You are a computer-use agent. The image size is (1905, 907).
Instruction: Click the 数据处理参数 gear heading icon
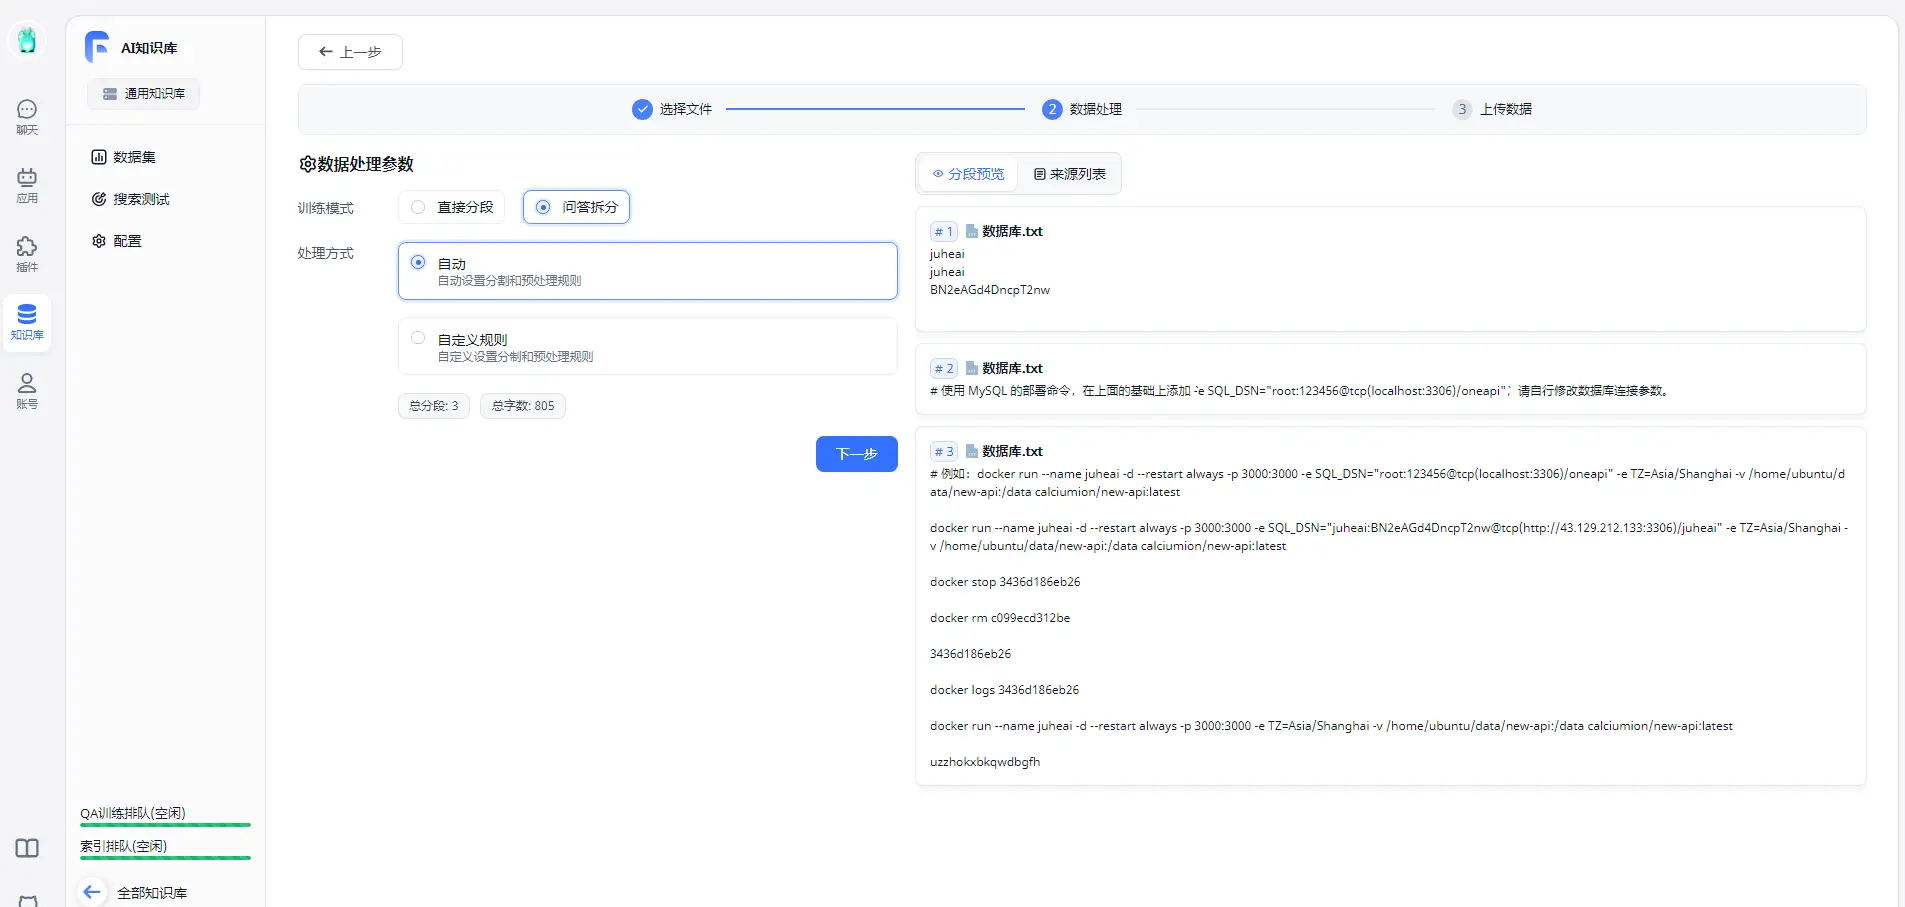coord(307,164)
